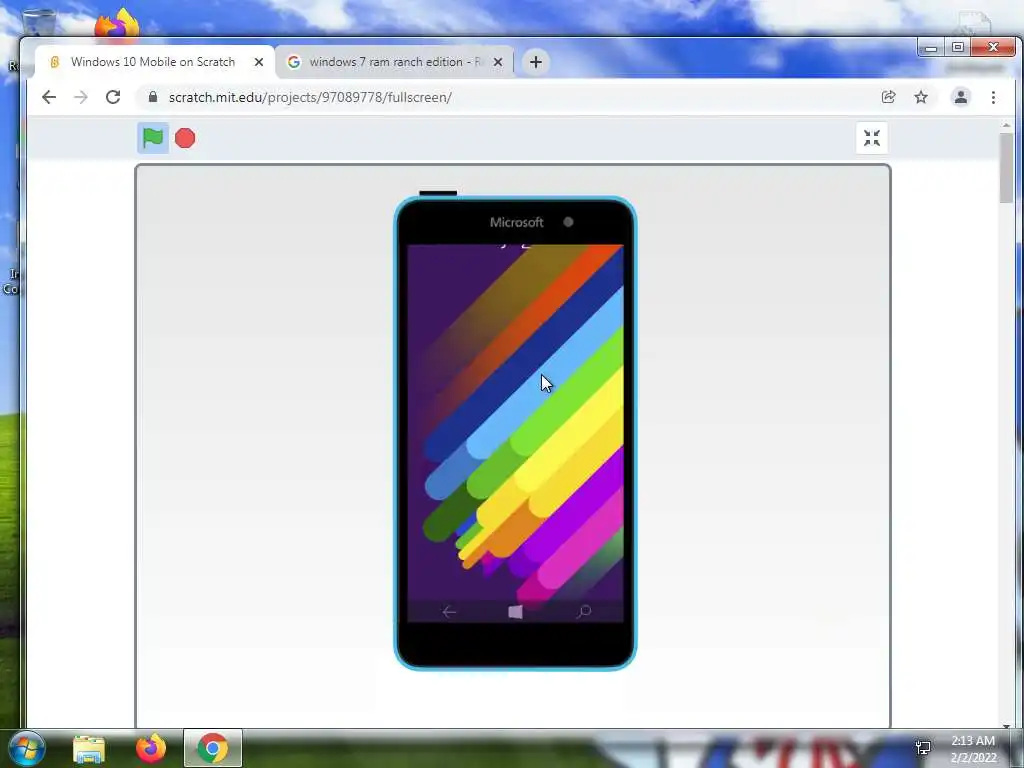Restore down the Chrome window
Viewport: 1024px width, 768px height.
(957, 47)
